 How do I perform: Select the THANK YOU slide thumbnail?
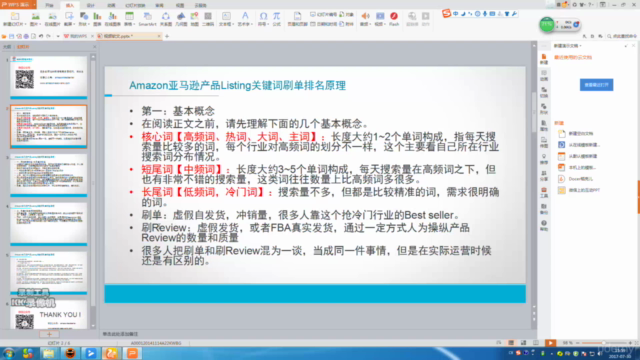coord(49,315)
